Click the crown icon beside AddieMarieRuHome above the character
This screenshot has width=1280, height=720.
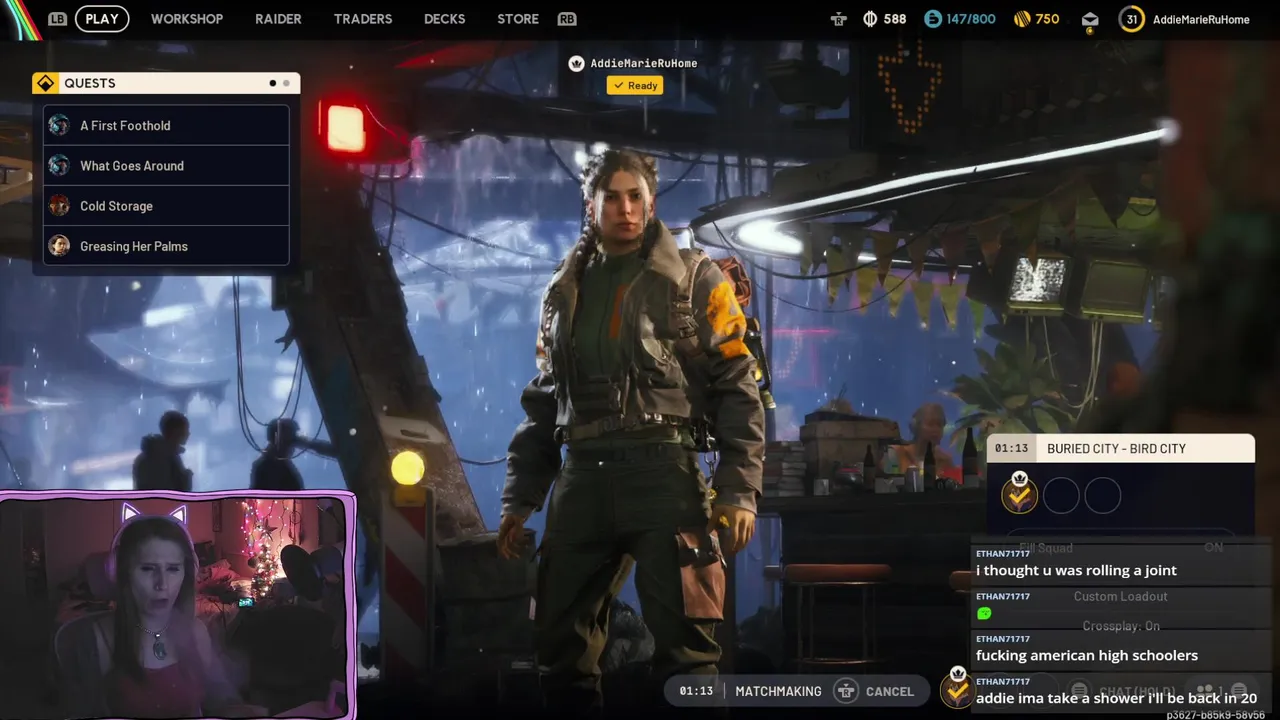[576, 63]
